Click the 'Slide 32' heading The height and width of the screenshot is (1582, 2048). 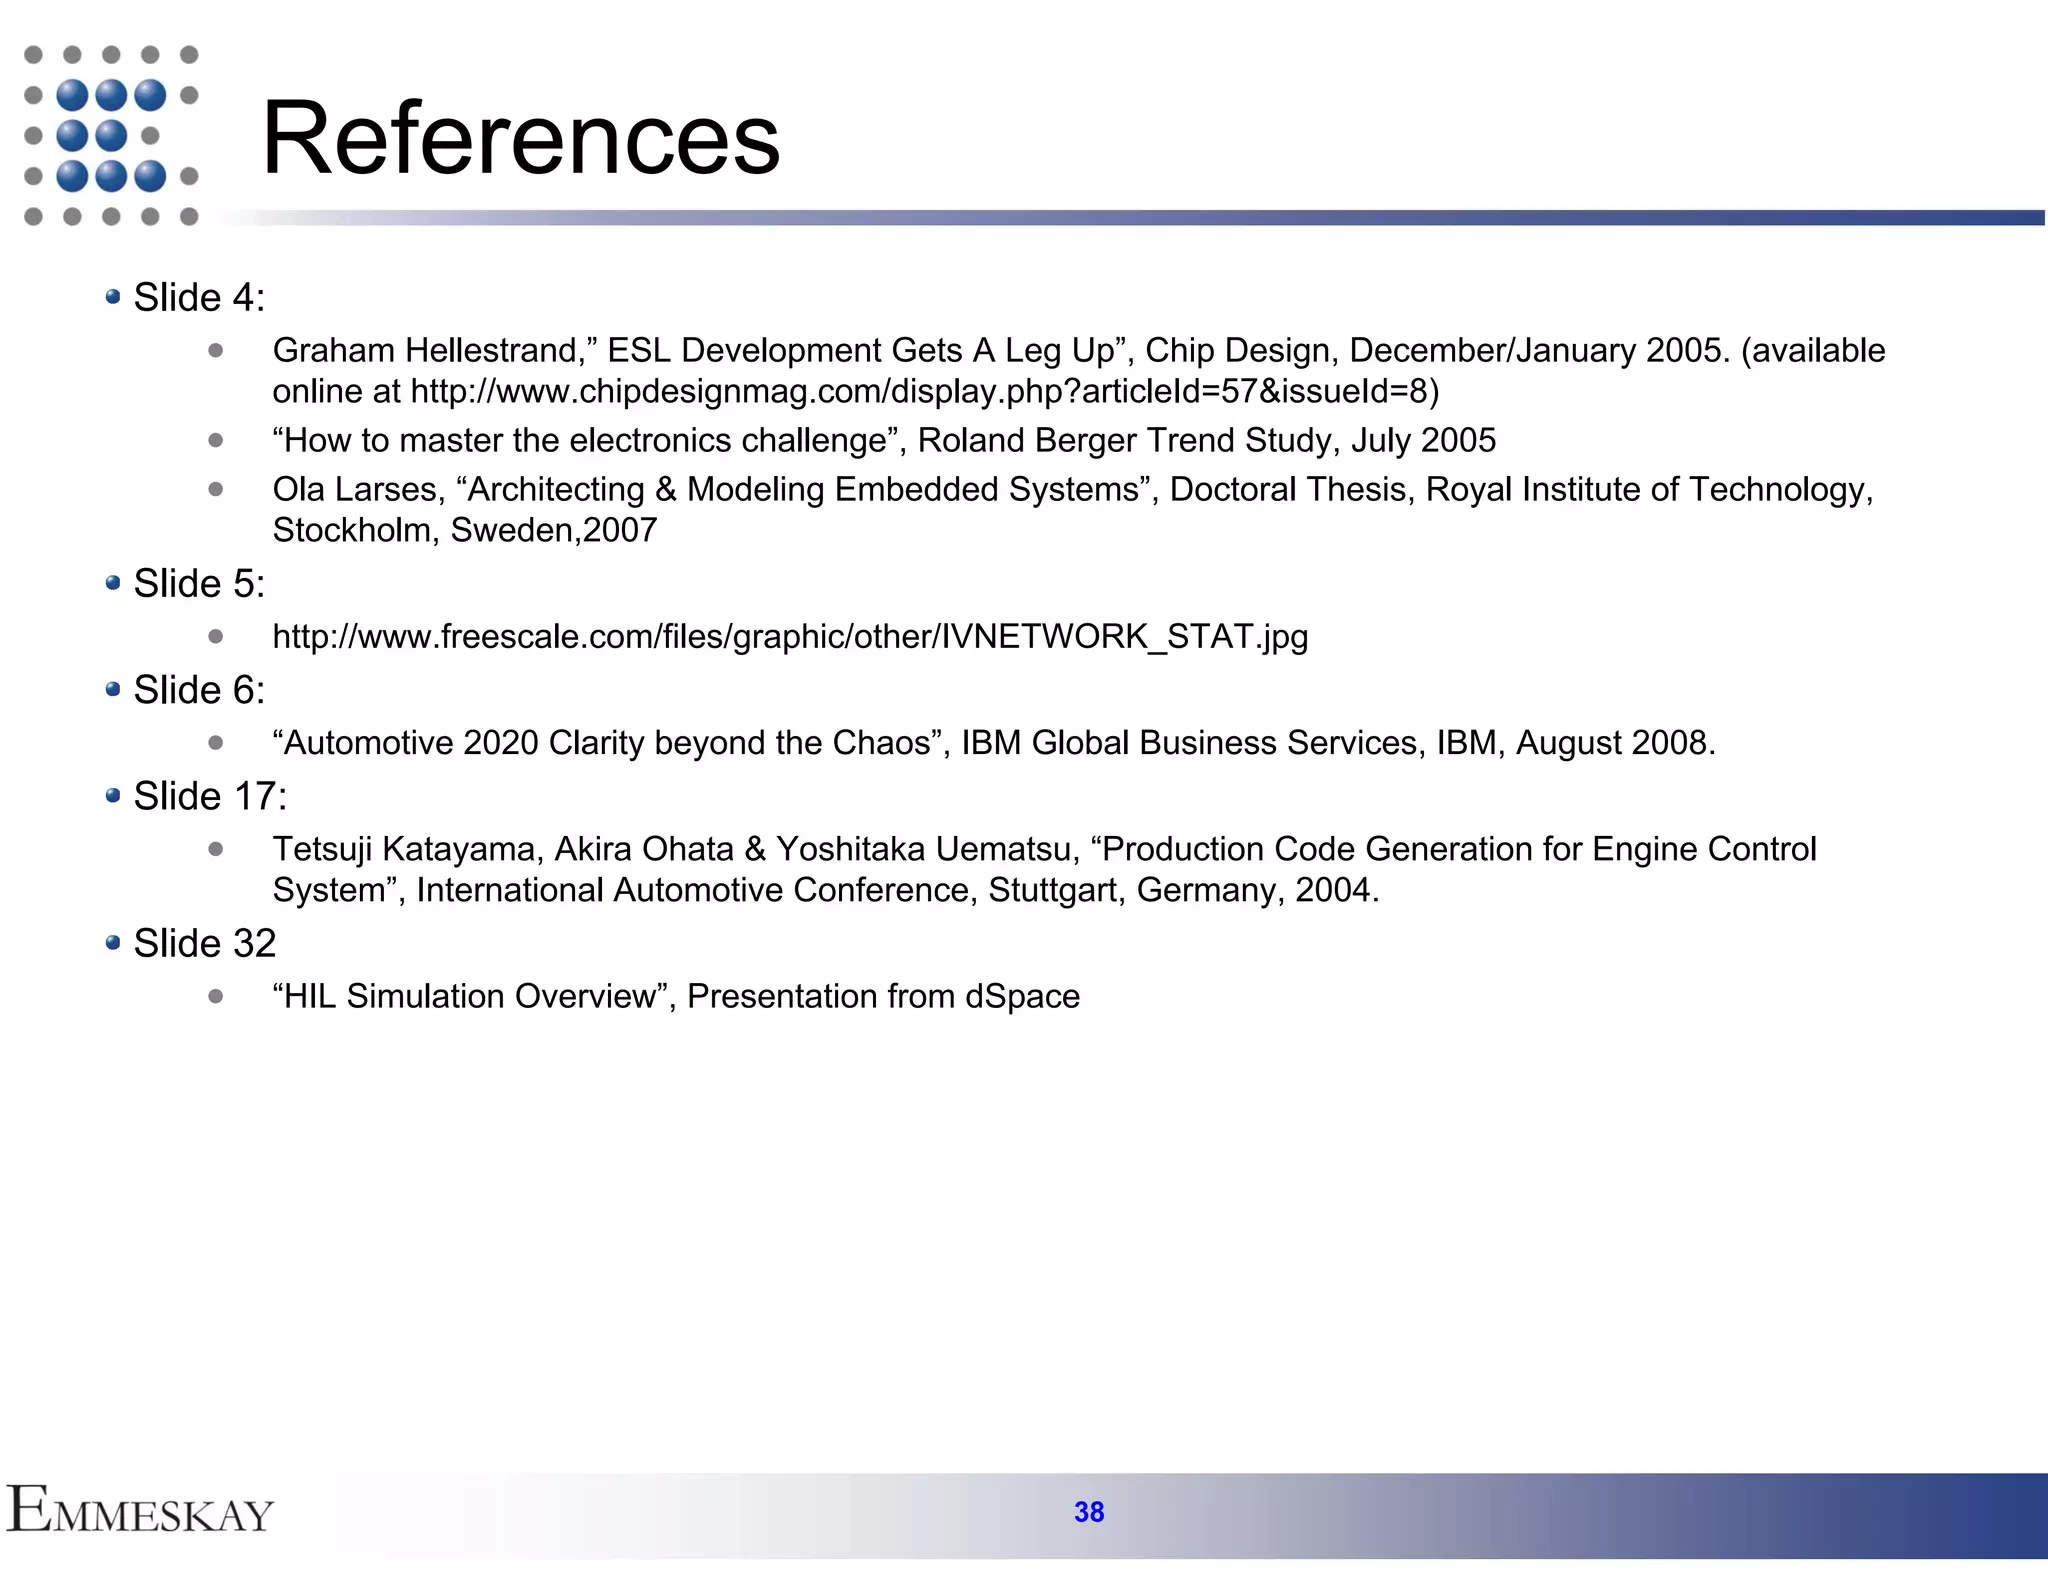(204, 943)
